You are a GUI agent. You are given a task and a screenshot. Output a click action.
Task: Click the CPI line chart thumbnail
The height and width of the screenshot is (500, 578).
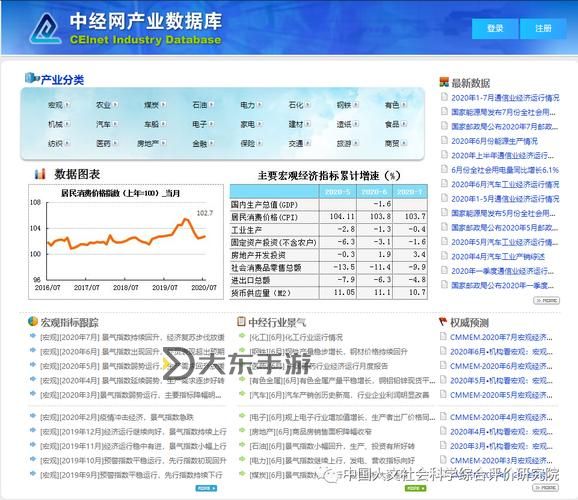tap(126, 242)
